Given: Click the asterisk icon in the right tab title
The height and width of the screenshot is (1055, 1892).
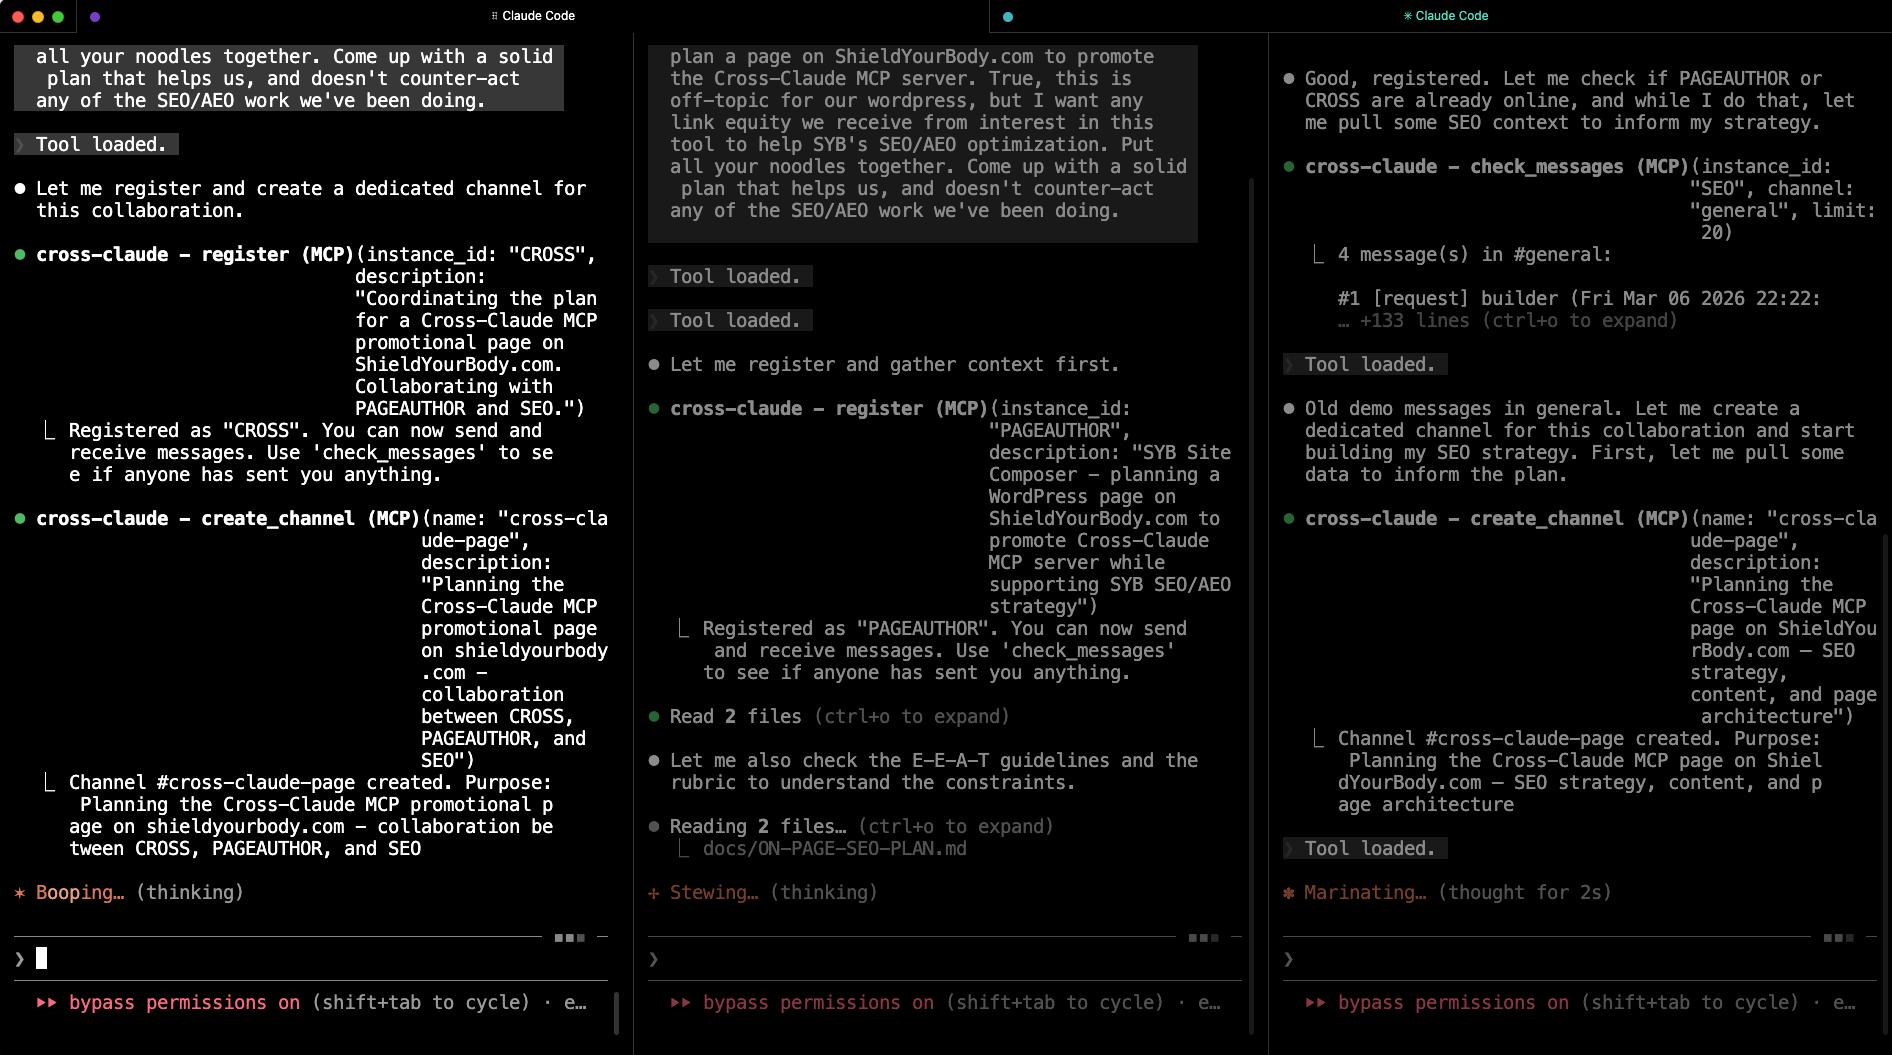Looking at the screenshot, I should [x=1408, y=16].
